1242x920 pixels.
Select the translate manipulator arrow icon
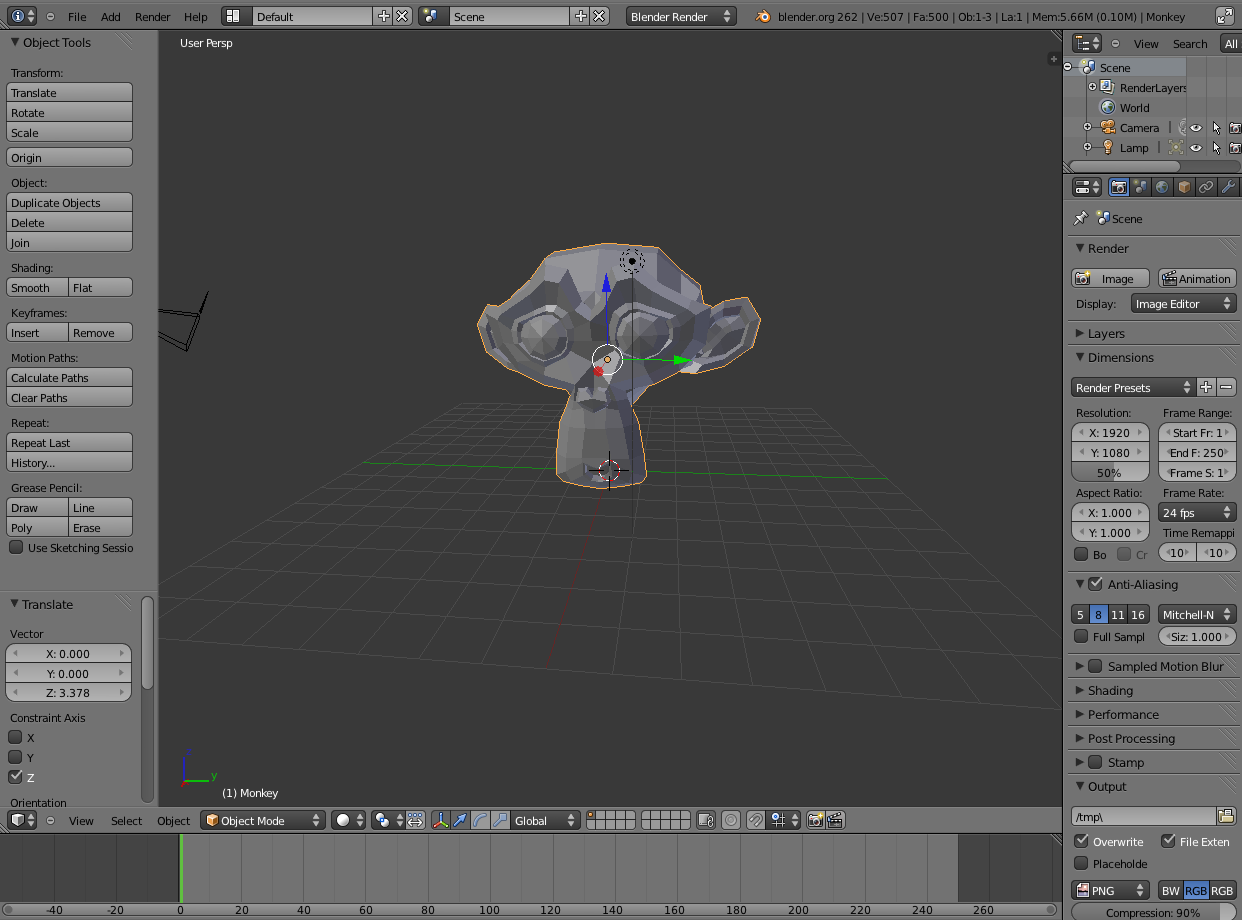(x=460, y=820)
